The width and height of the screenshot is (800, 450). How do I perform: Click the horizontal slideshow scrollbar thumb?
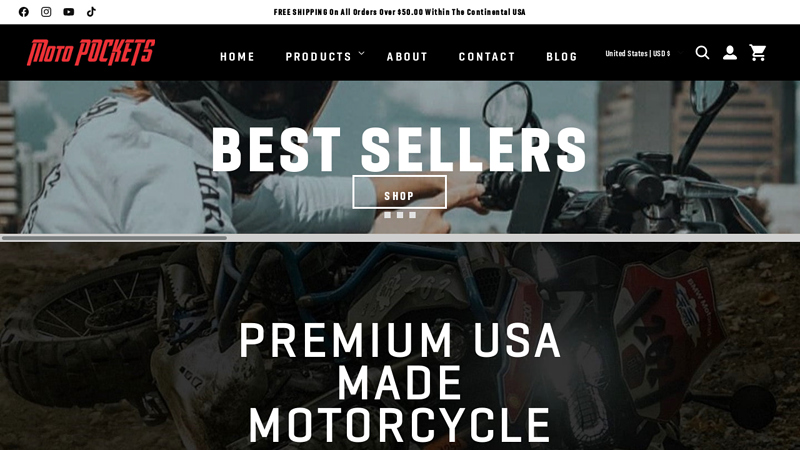click(114, 238)
